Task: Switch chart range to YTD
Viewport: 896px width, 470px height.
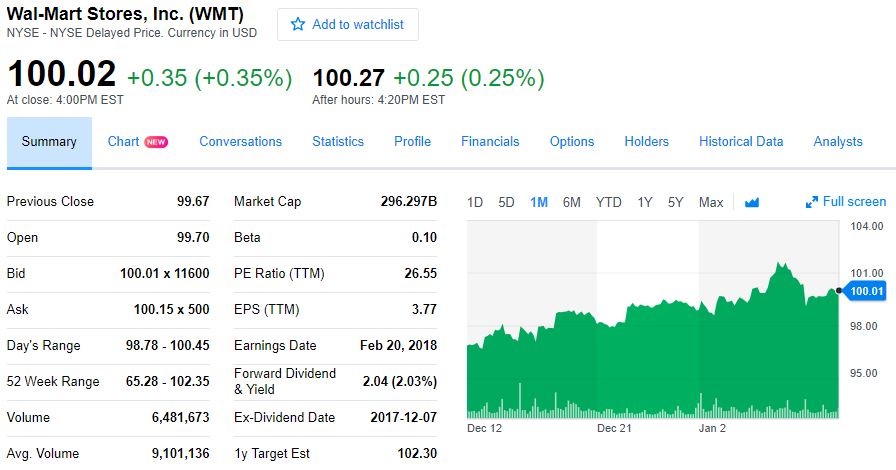Action: (x=608, y=202)
